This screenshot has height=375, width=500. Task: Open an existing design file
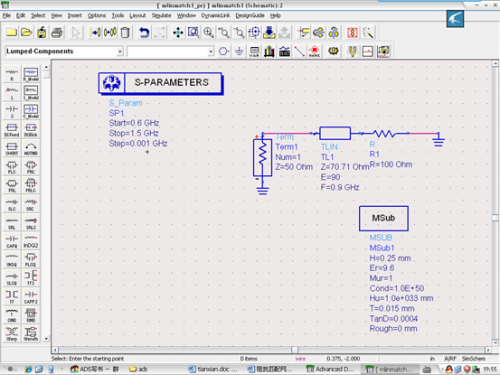point(26,32)
